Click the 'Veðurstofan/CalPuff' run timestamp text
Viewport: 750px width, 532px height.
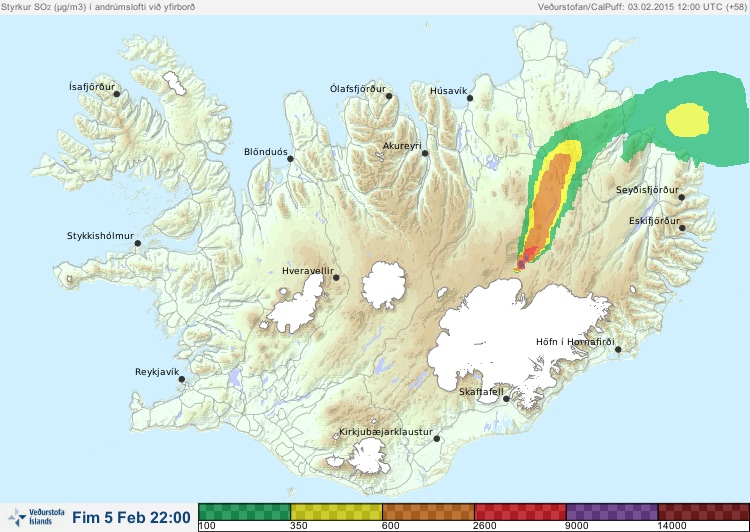coord(641,7)
